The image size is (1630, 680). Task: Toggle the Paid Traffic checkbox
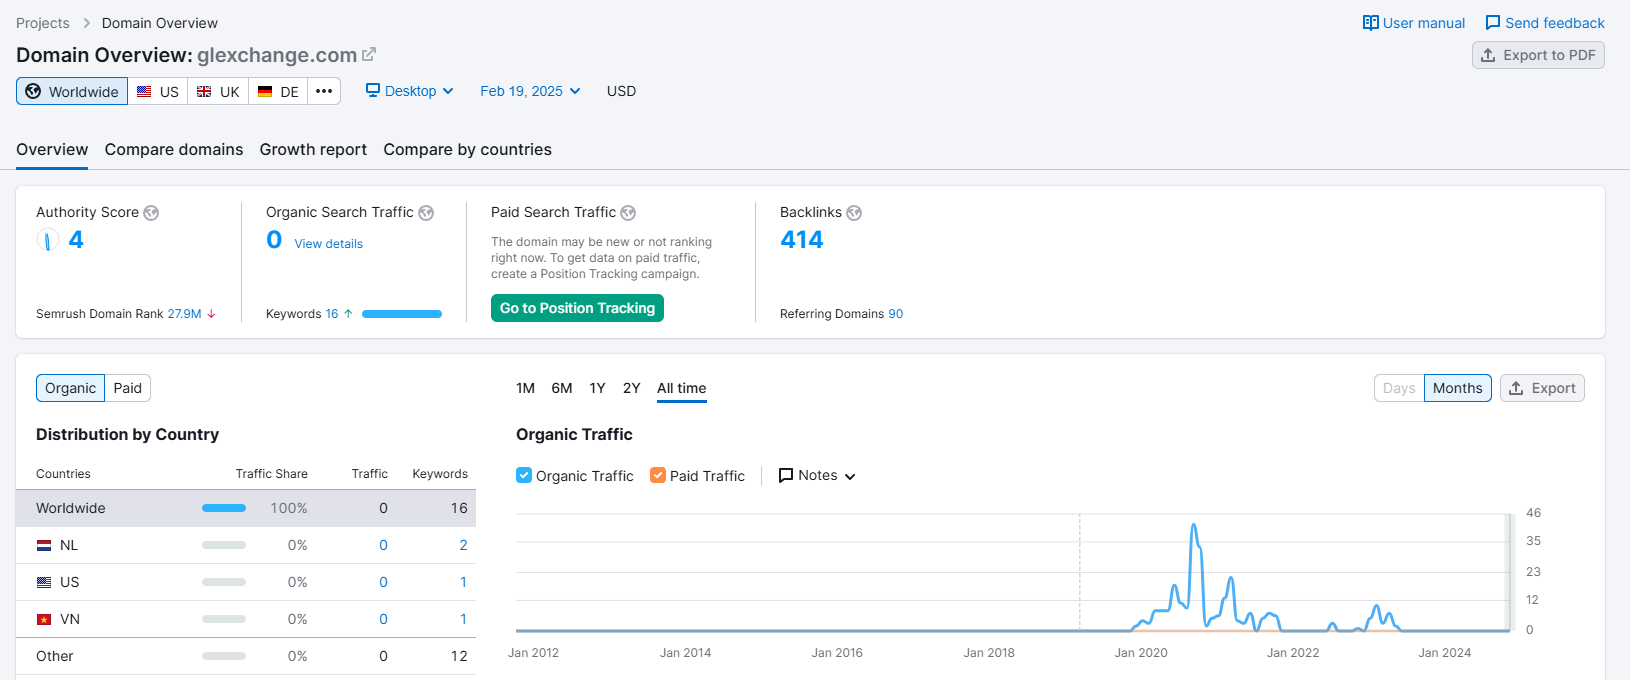point(658,475)
